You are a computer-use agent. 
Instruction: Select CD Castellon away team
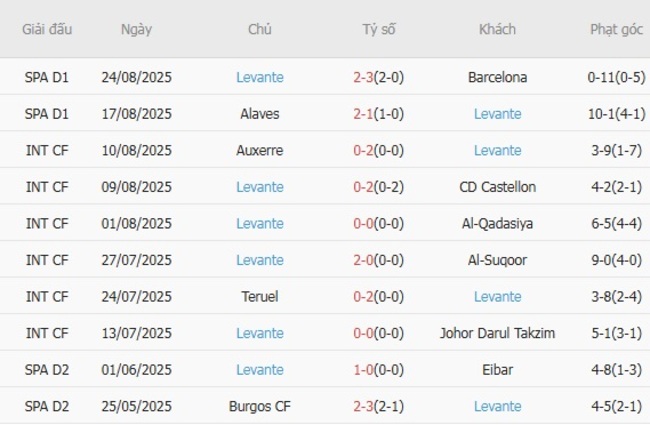[x=497, y=187]
